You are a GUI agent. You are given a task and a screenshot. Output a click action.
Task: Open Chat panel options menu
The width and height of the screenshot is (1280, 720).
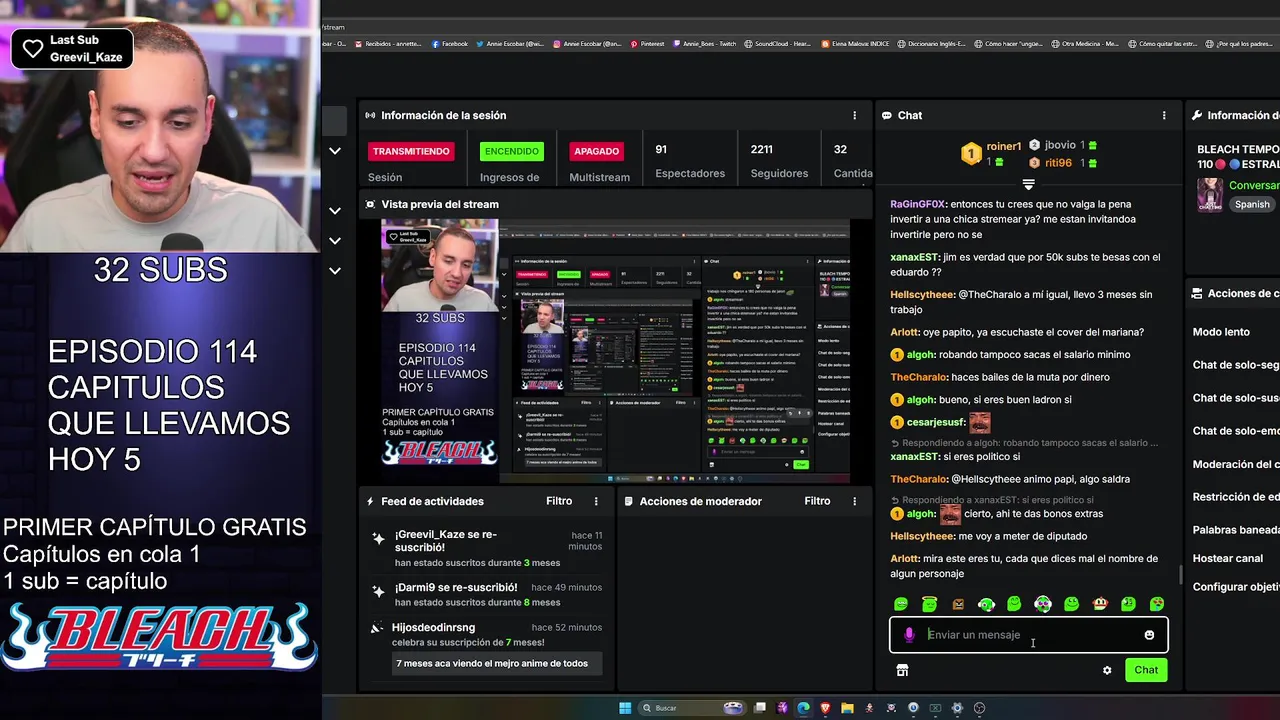1164,115
